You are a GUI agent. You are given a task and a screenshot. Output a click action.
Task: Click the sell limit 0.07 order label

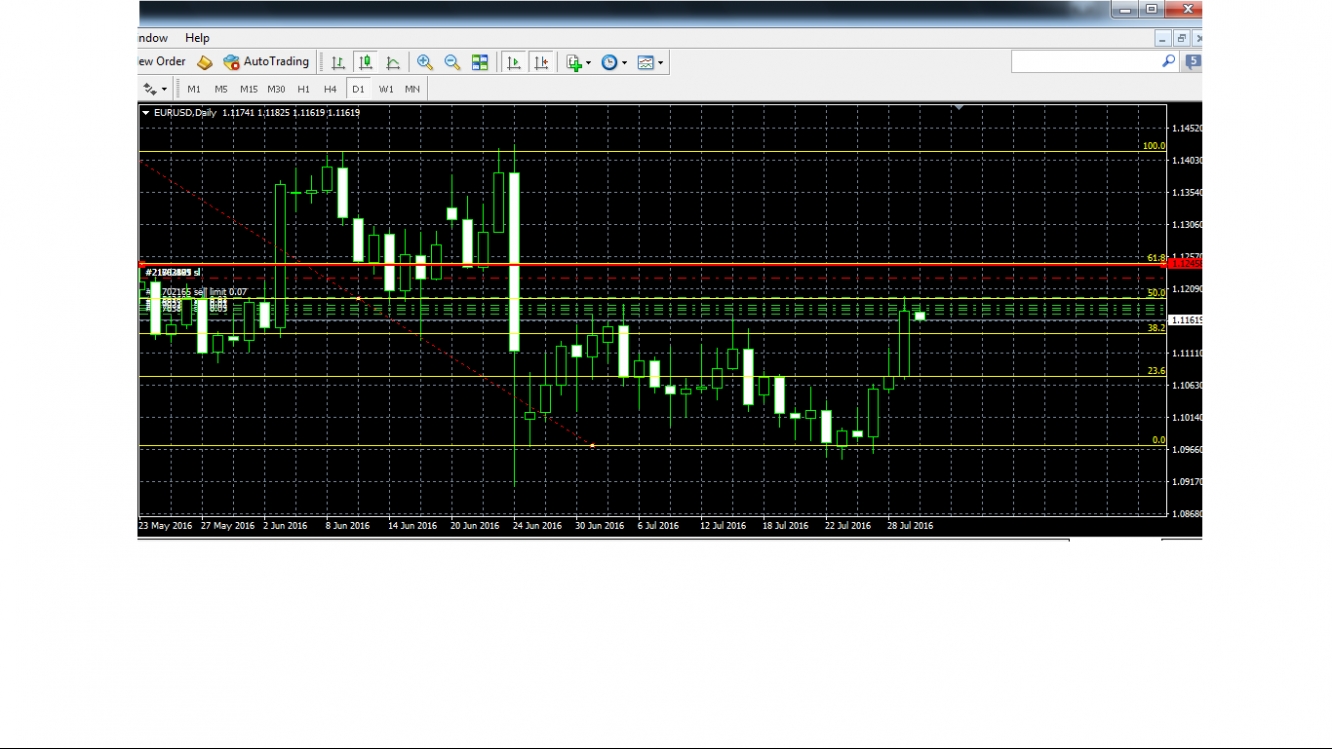point(198,292)
